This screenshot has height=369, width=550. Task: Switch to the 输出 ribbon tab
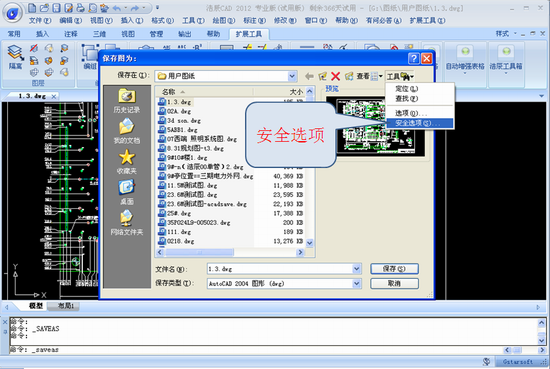[185, 34]
